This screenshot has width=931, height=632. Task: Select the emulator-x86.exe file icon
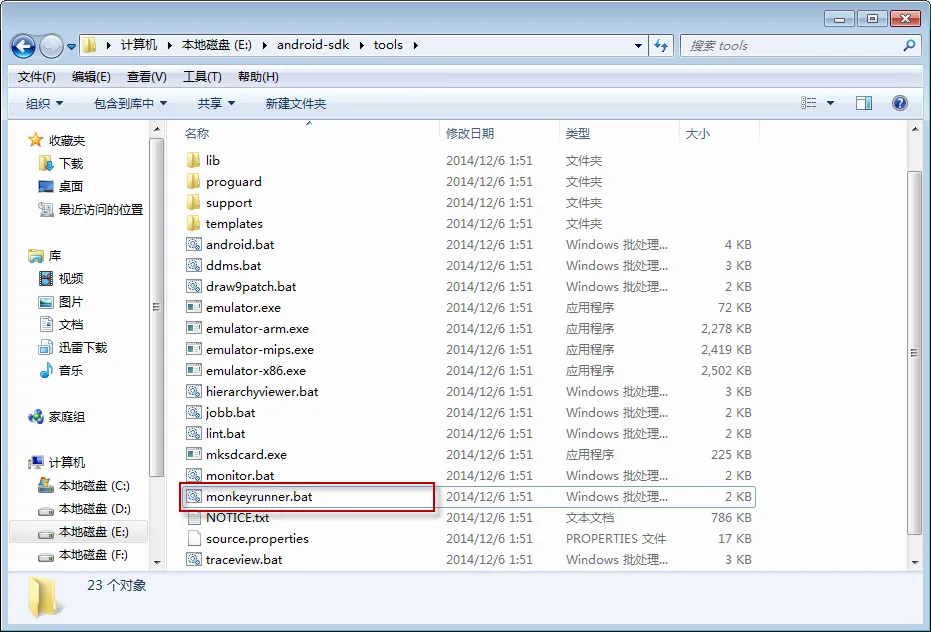click(x=194, y=370)
